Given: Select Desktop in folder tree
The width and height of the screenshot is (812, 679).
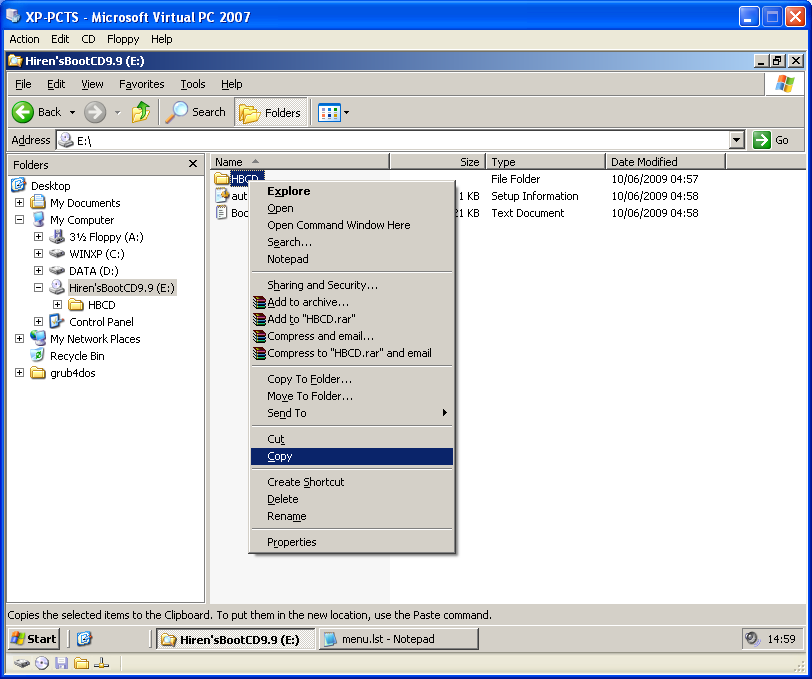Looking at the screenshot, I should click(50, 185).
